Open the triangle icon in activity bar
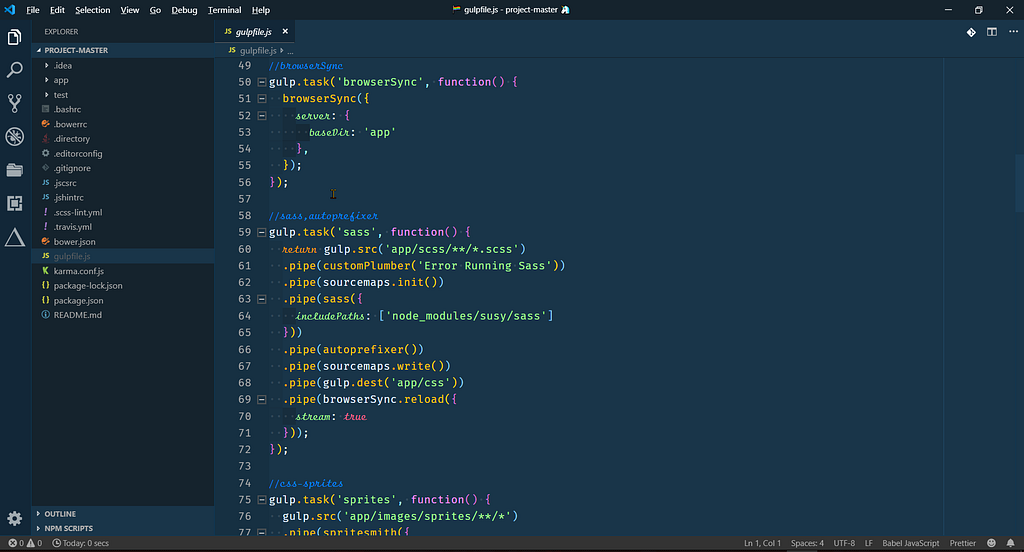Screen dimensions: 1024x552 (14, 237)
